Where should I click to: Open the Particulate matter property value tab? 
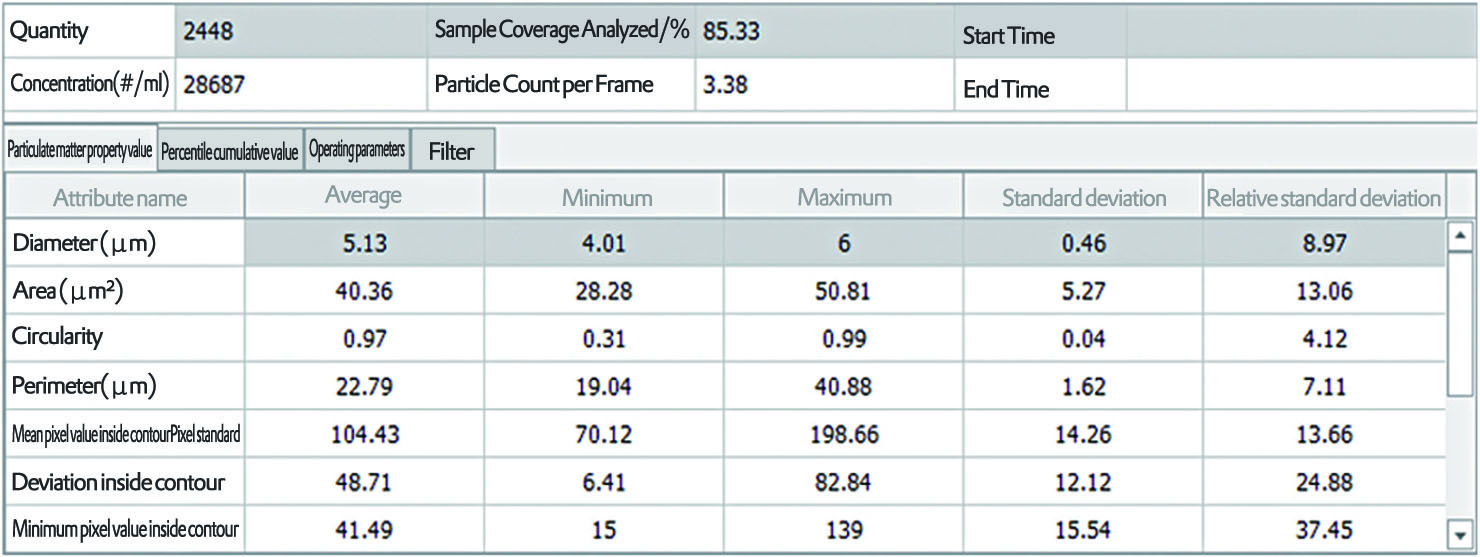(80, 151)
